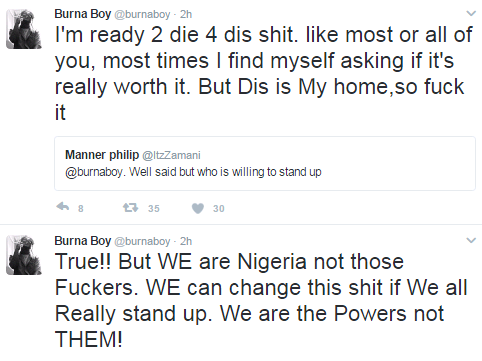Open Burna Boy name on first tweet
Viewport: 482px width, 361px height.
pyautogui.click(x=83, y=14)
